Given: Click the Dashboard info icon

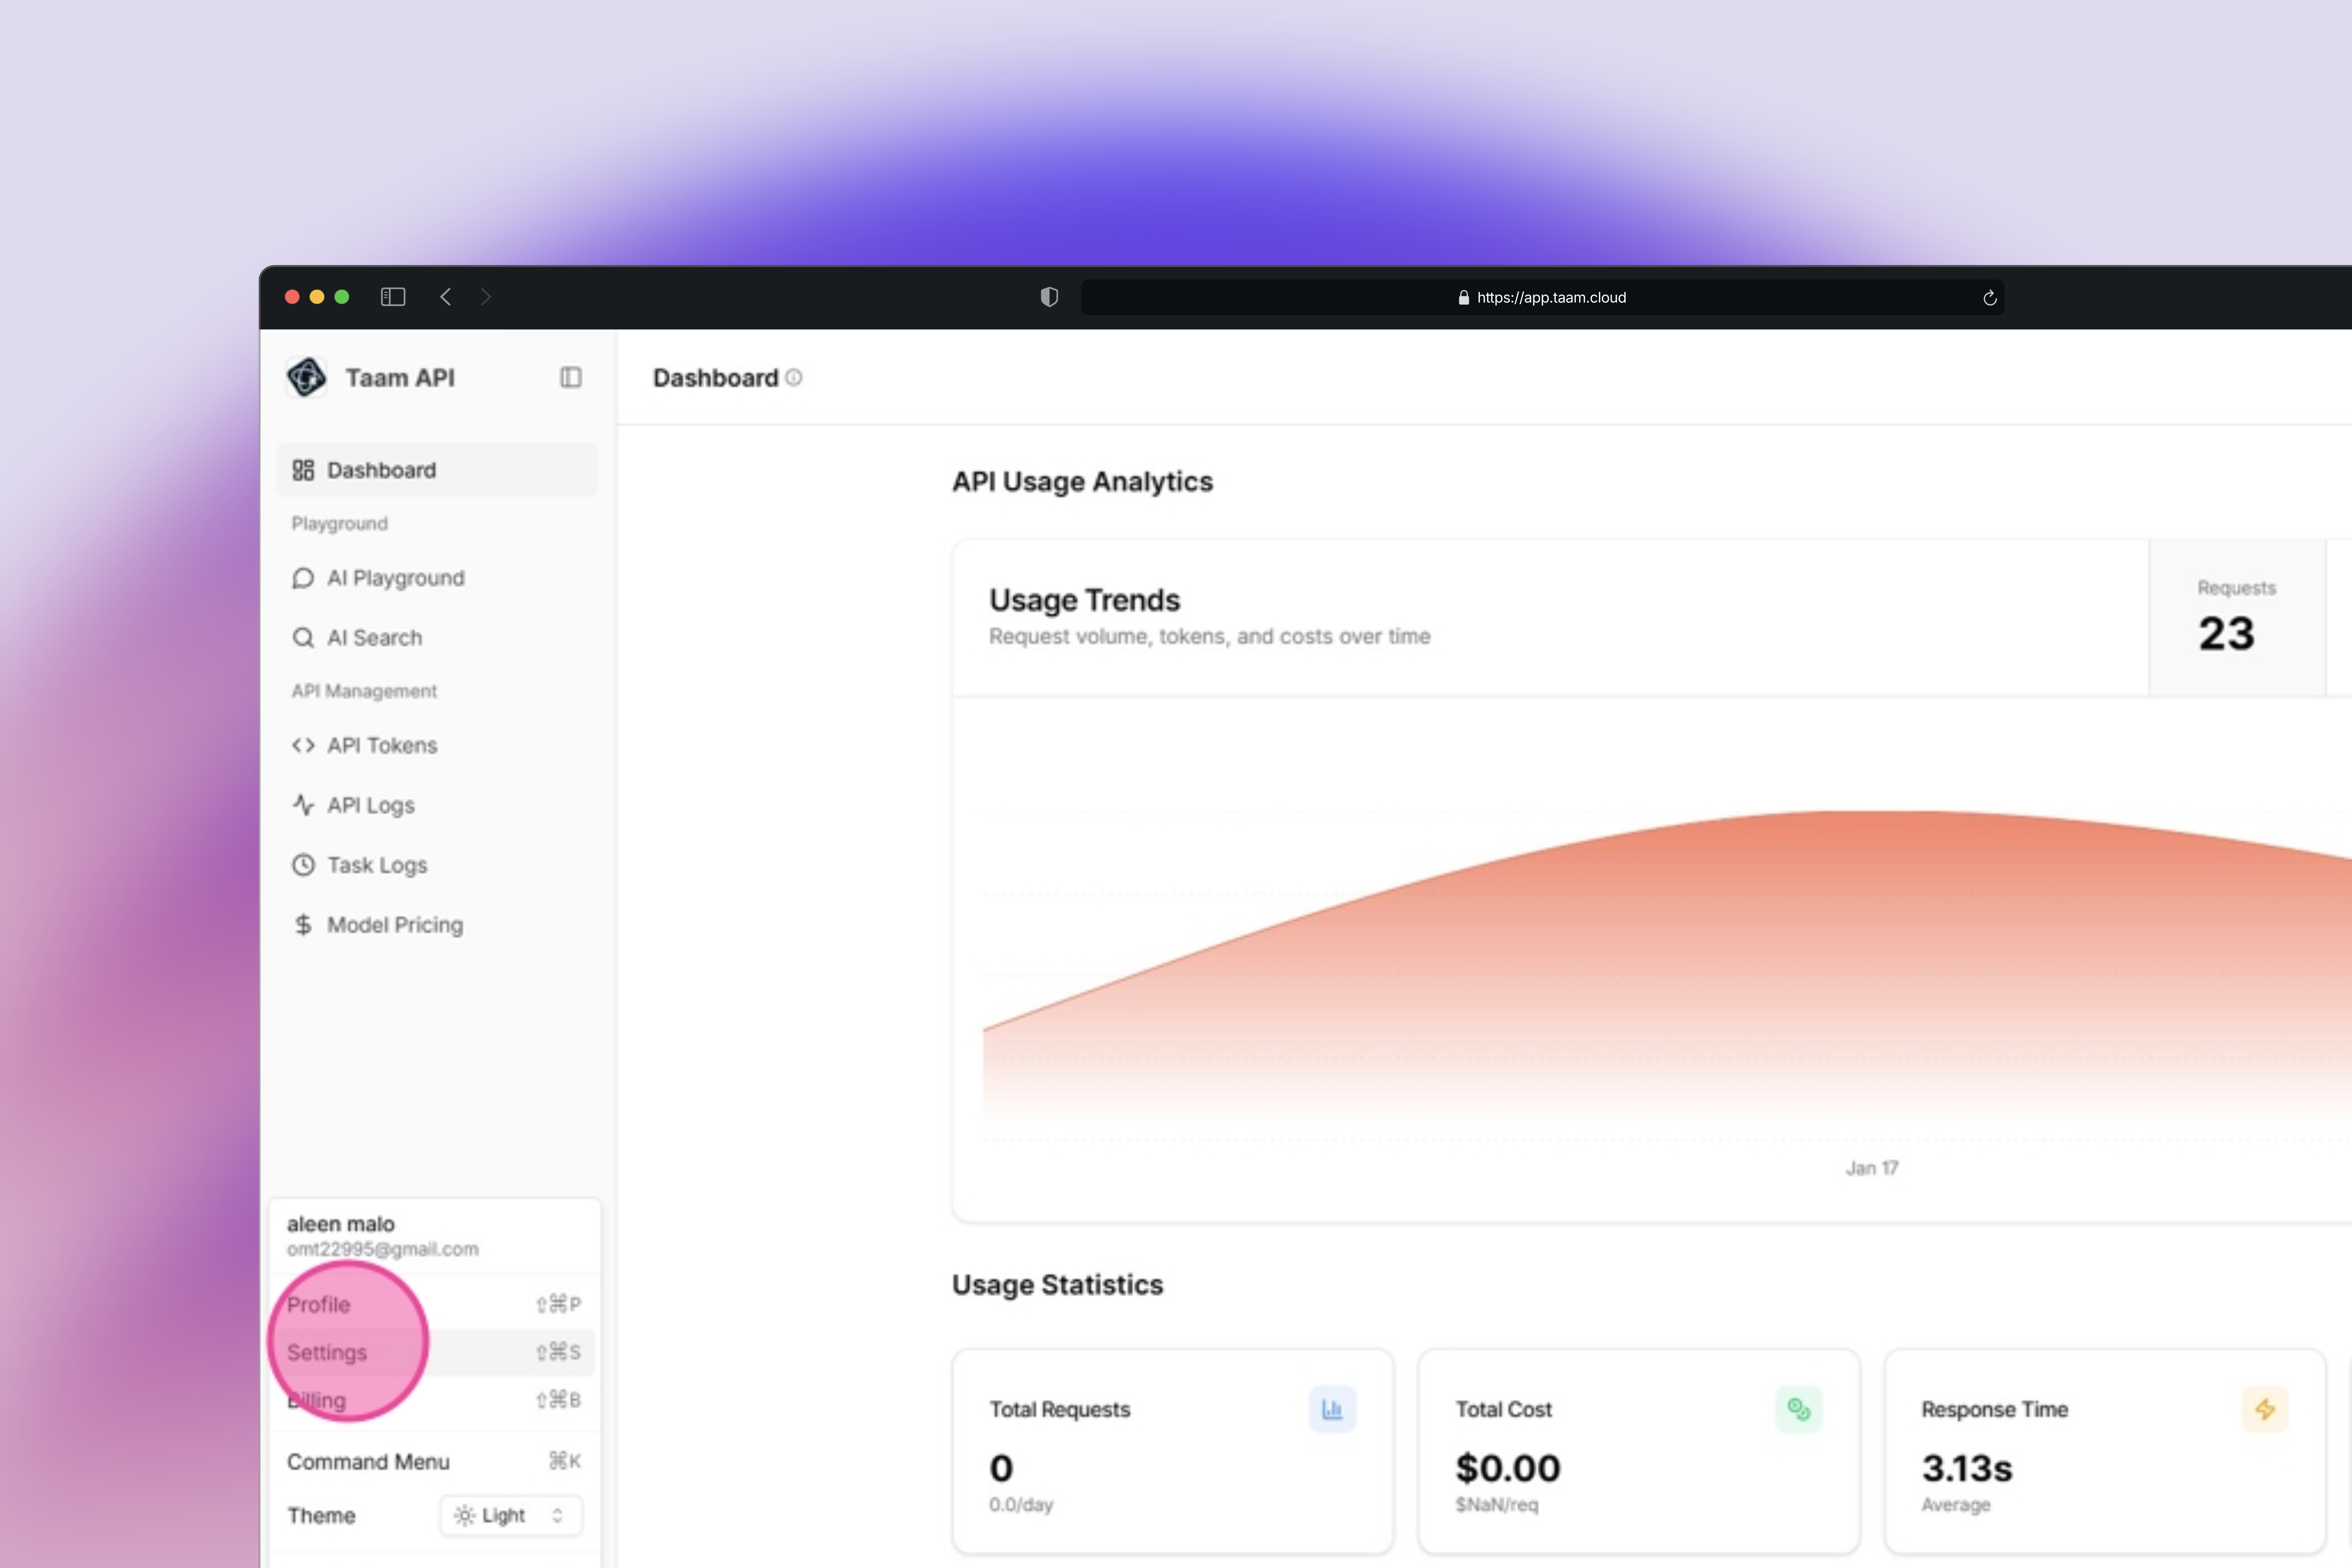Looking at the screenshot, I should (794, 378).
